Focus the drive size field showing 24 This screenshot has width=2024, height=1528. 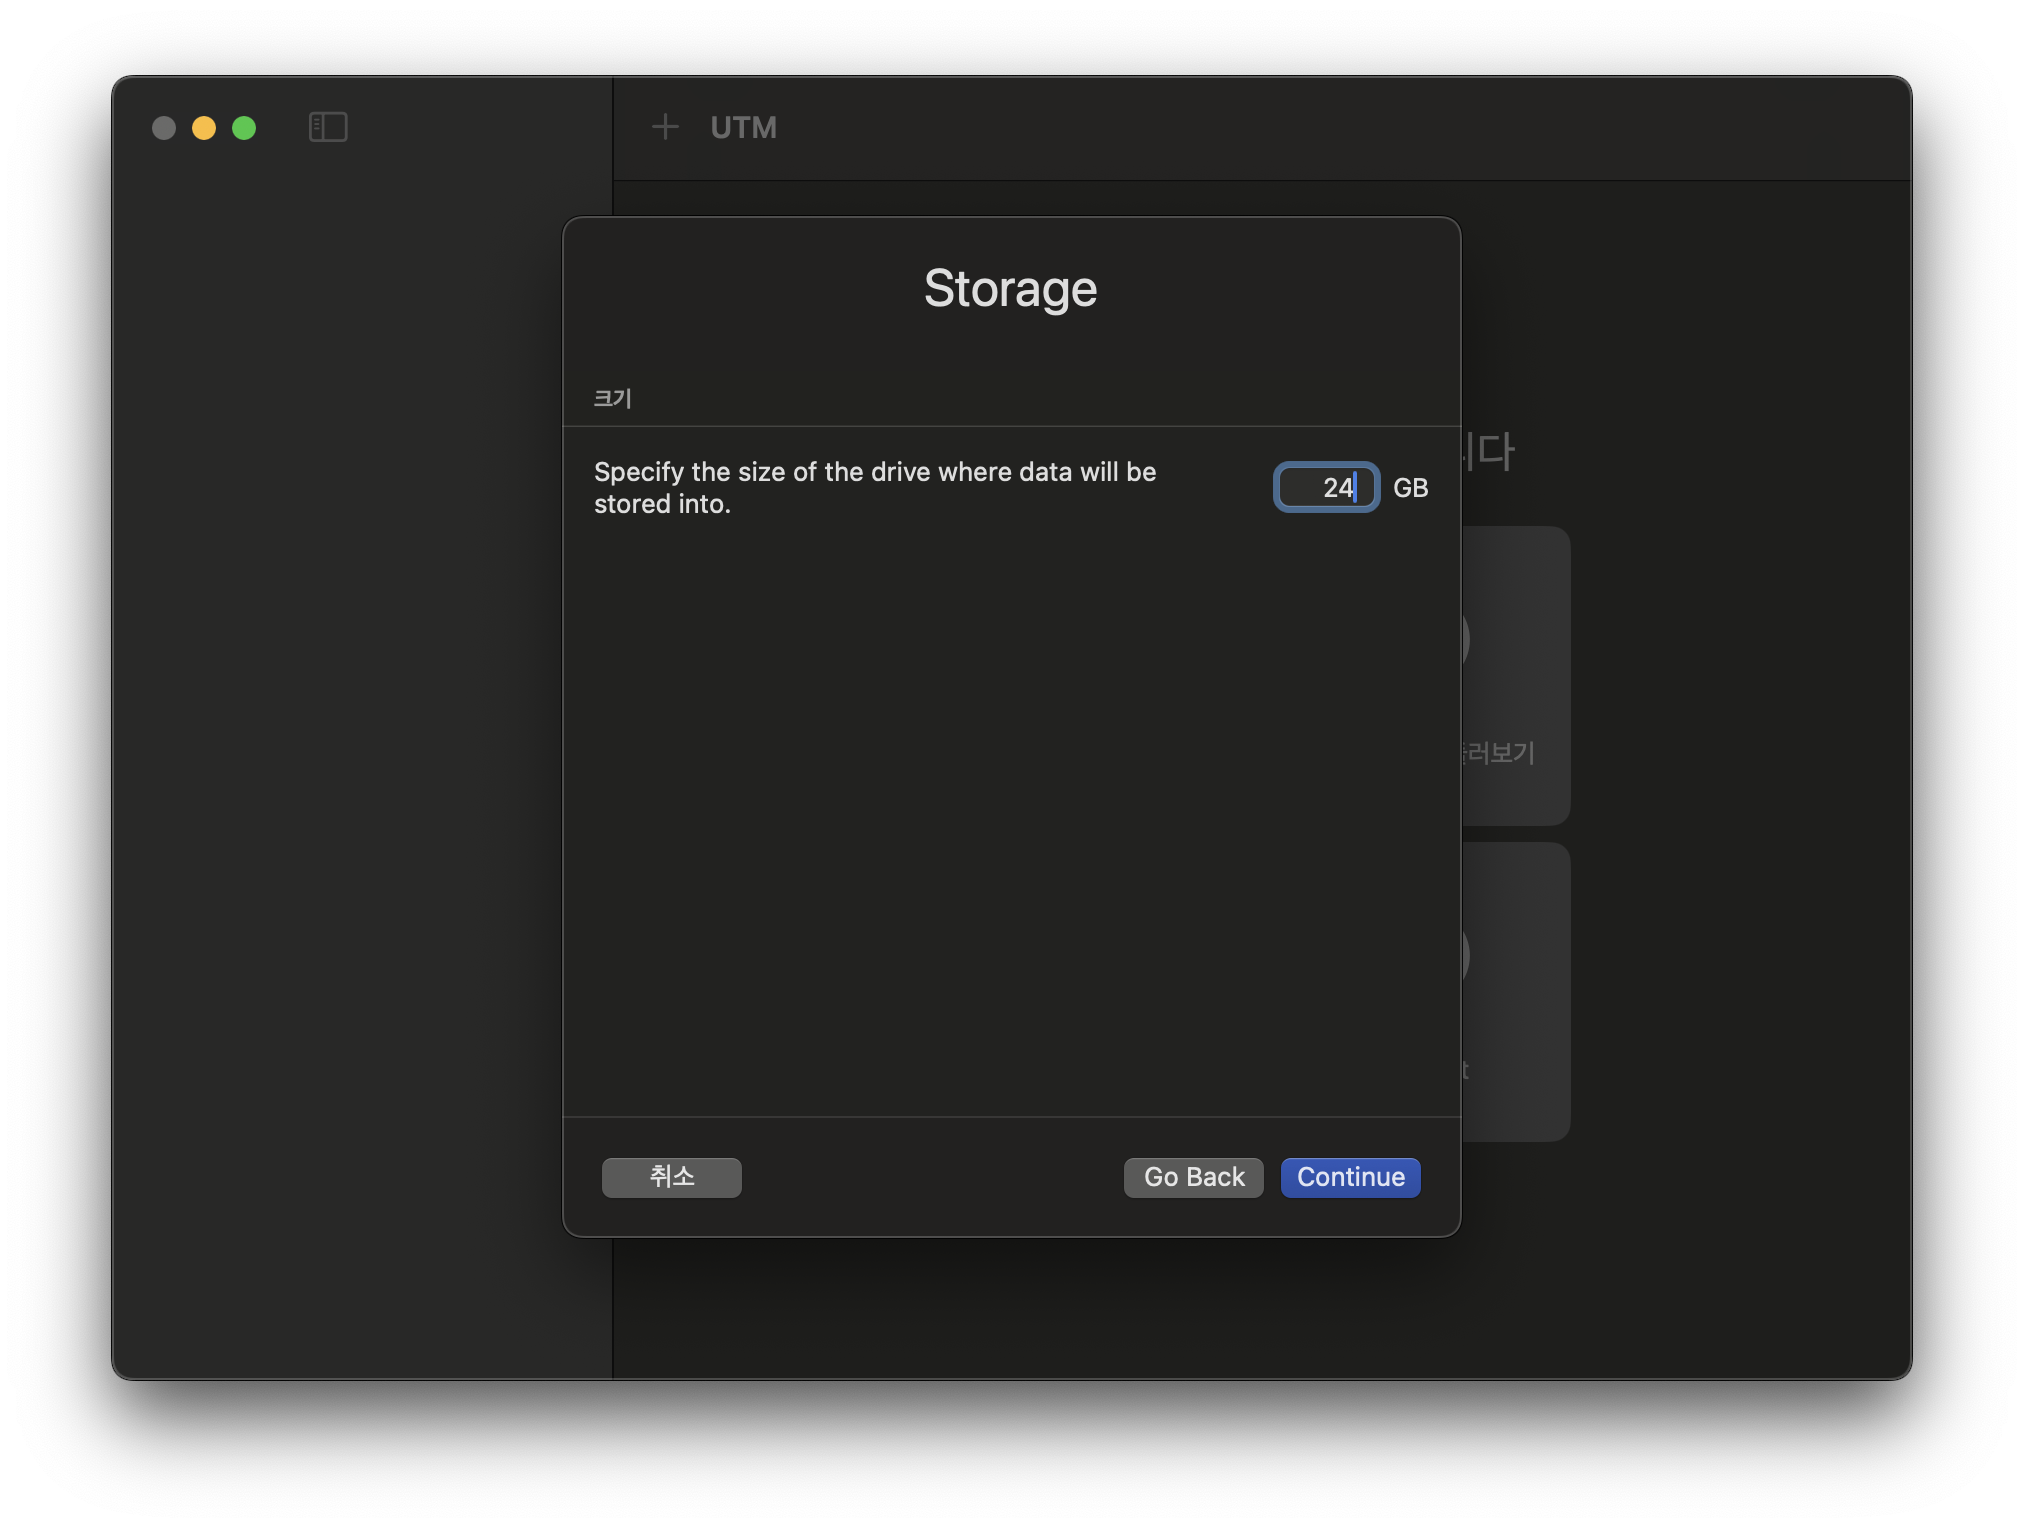pos(1326,488)
